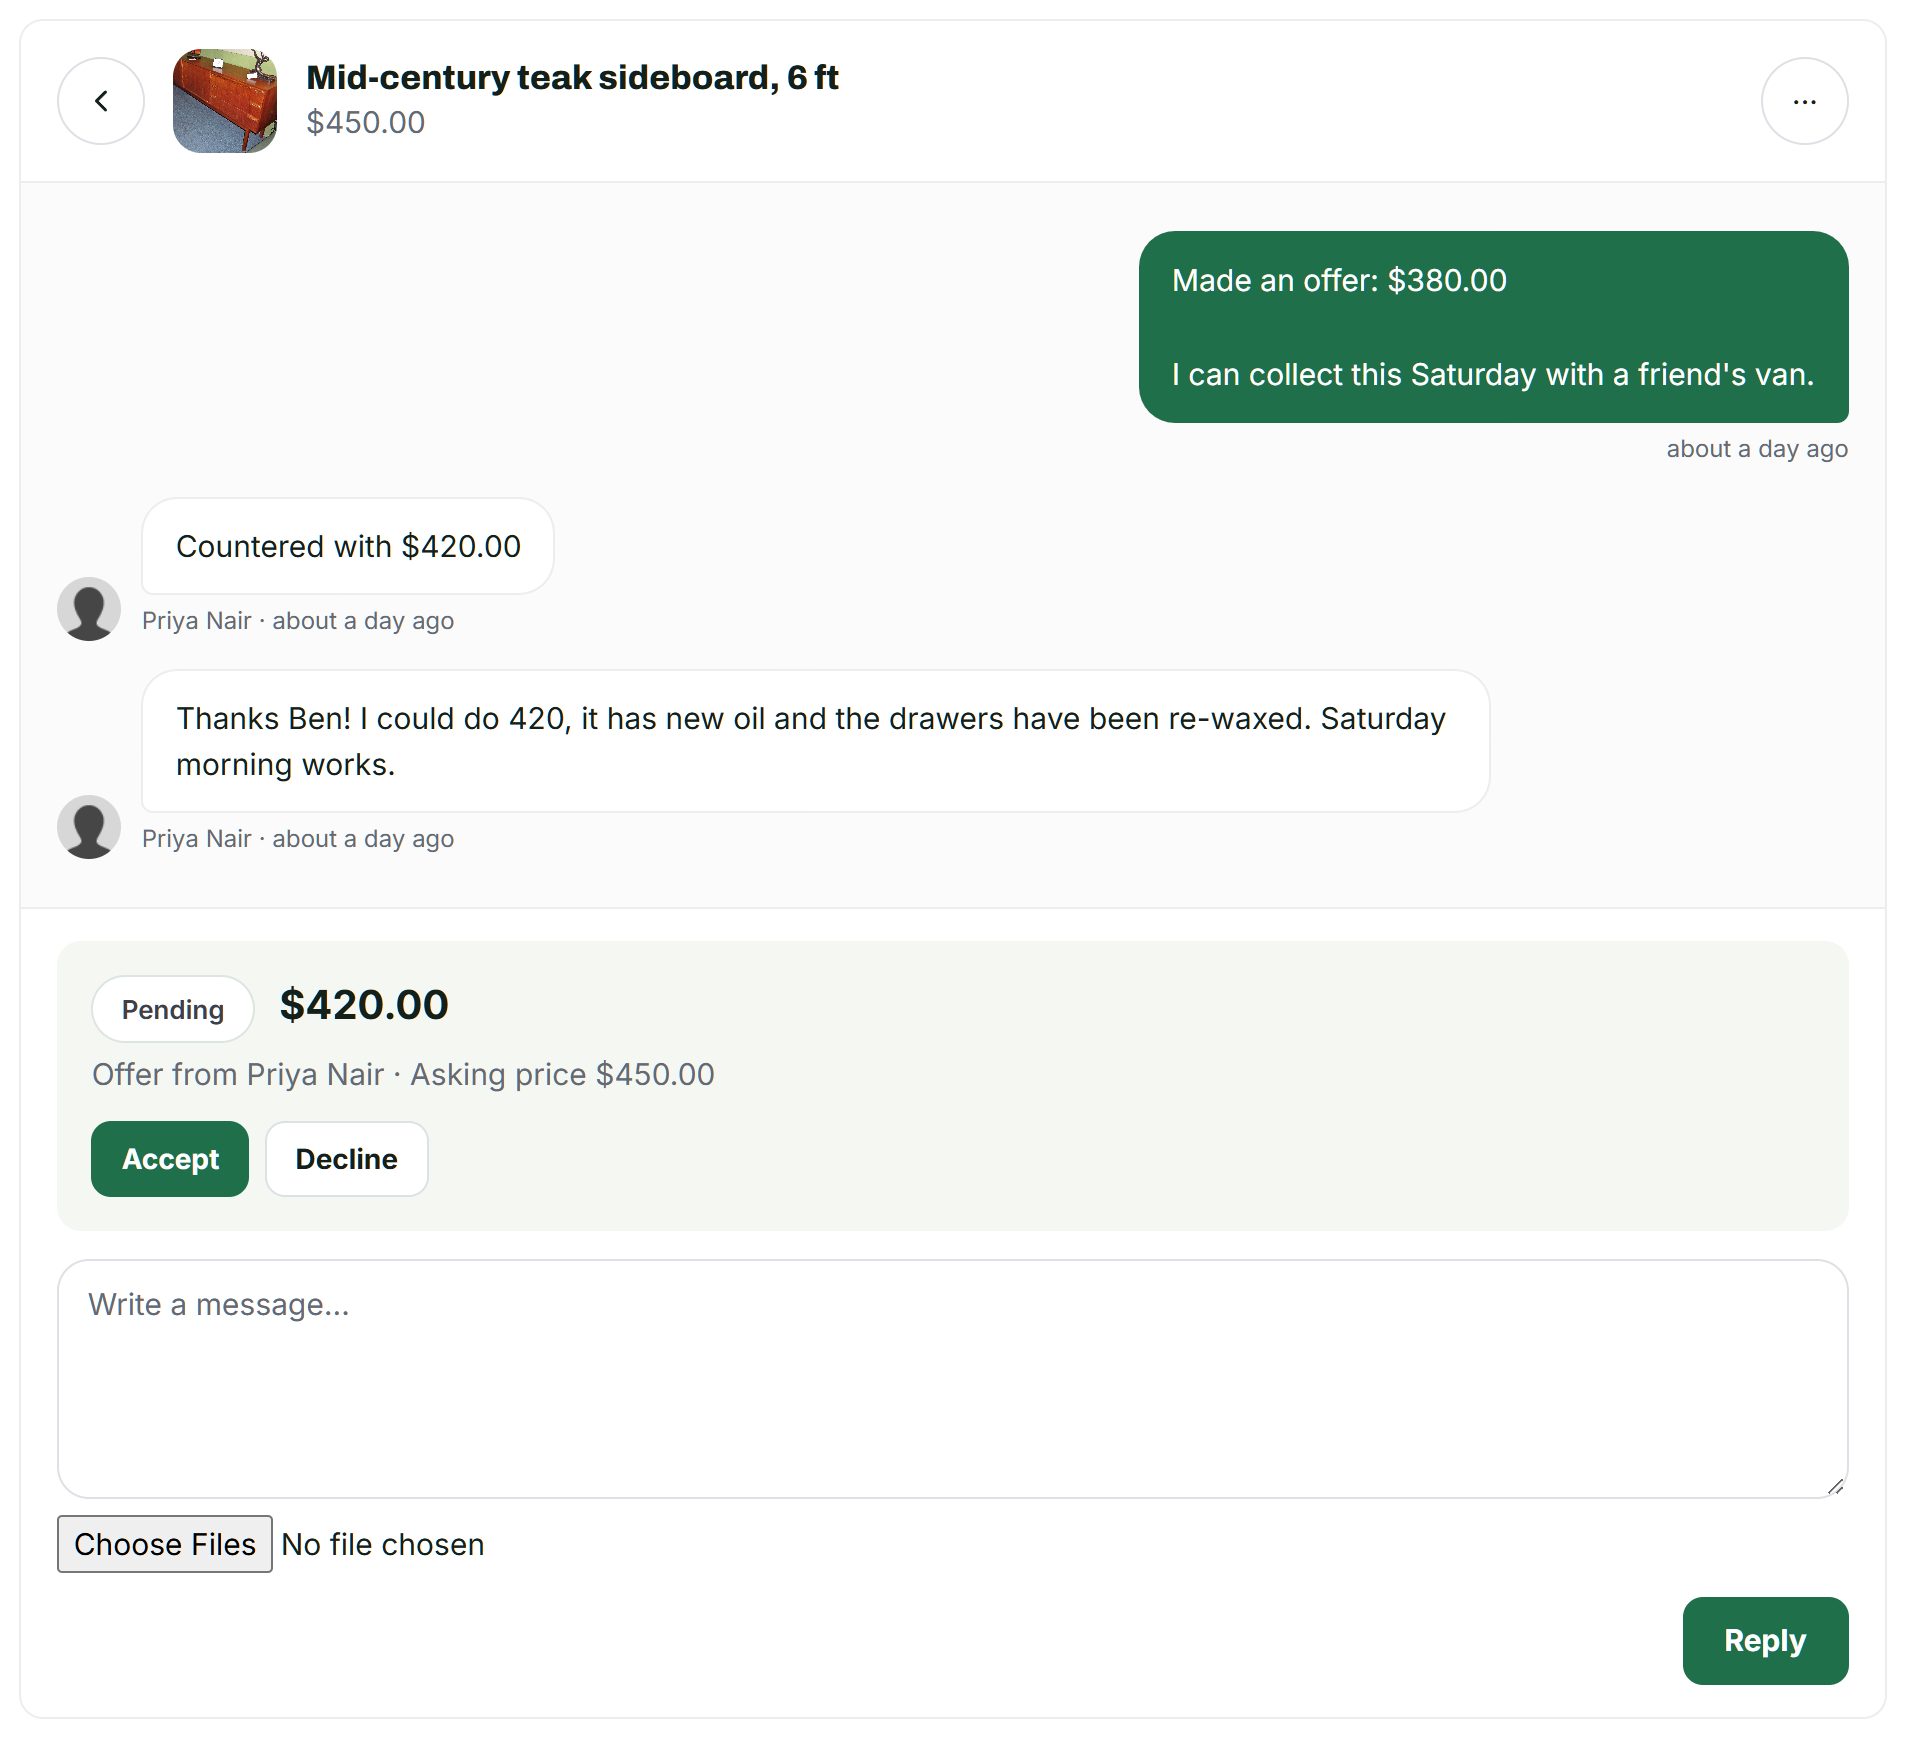Decline the pending offer
1906x1738 pixels.
click(347, 1159)
